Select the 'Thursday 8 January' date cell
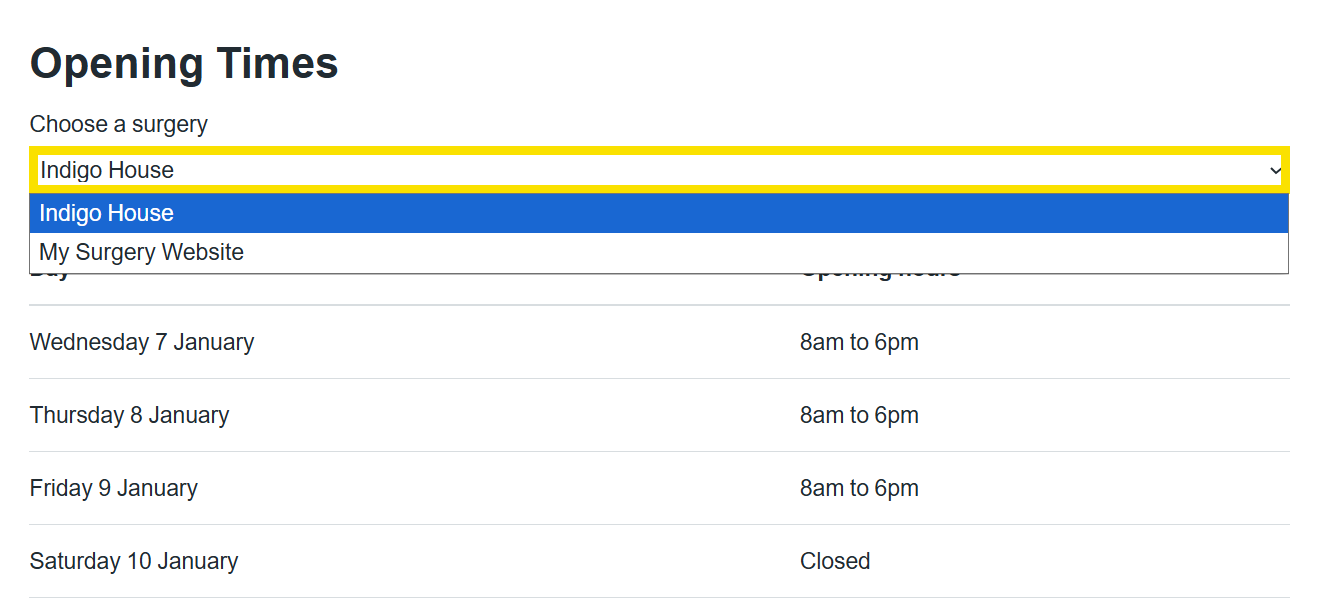The width and height of the screenshot is (1322, 600). (129, 415)
